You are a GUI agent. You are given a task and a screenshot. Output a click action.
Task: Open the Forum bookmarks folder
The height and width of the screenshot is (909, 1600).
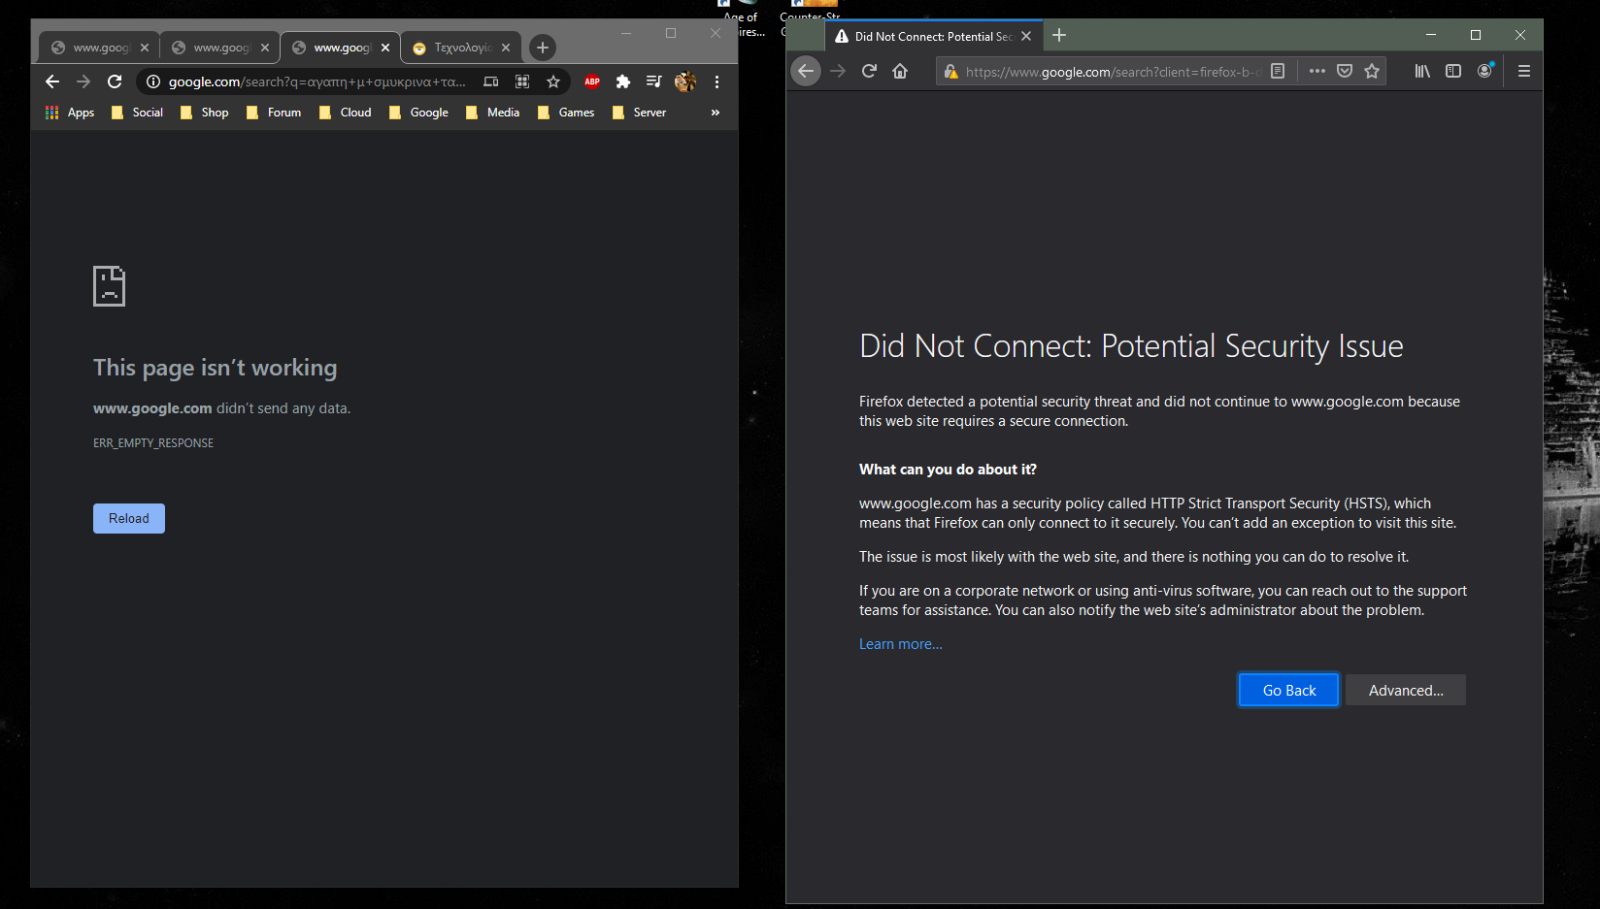point(274,113)
